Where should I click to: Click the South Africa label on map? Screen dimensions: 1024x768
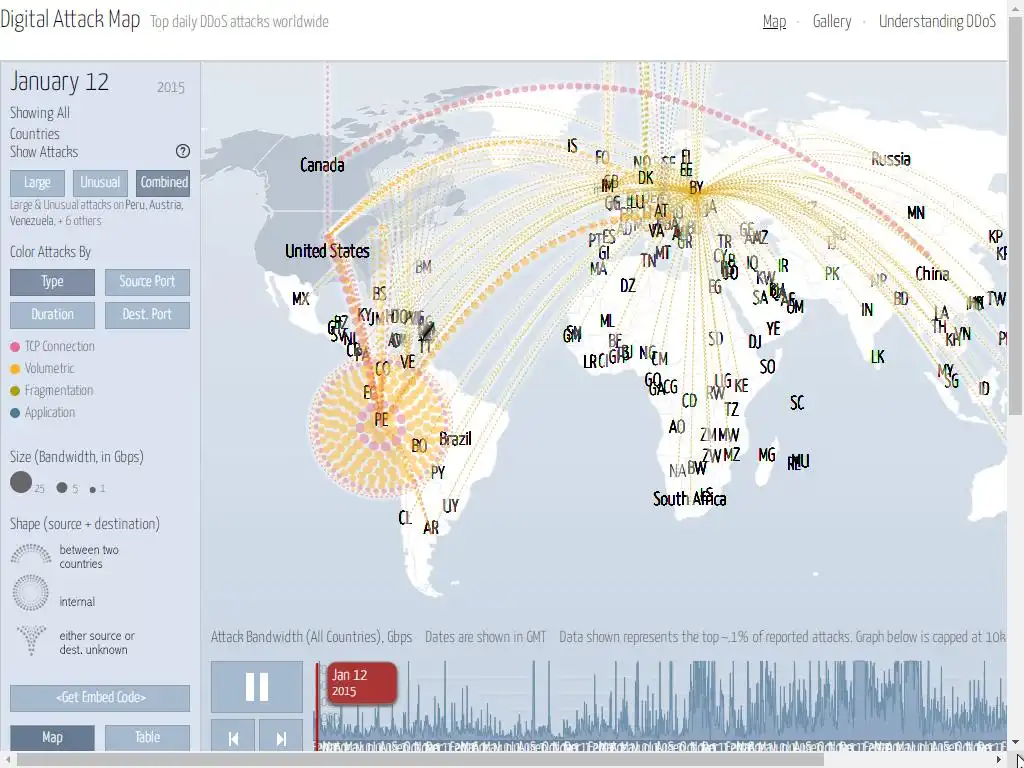pyautogui.click(x=690, y=499)
